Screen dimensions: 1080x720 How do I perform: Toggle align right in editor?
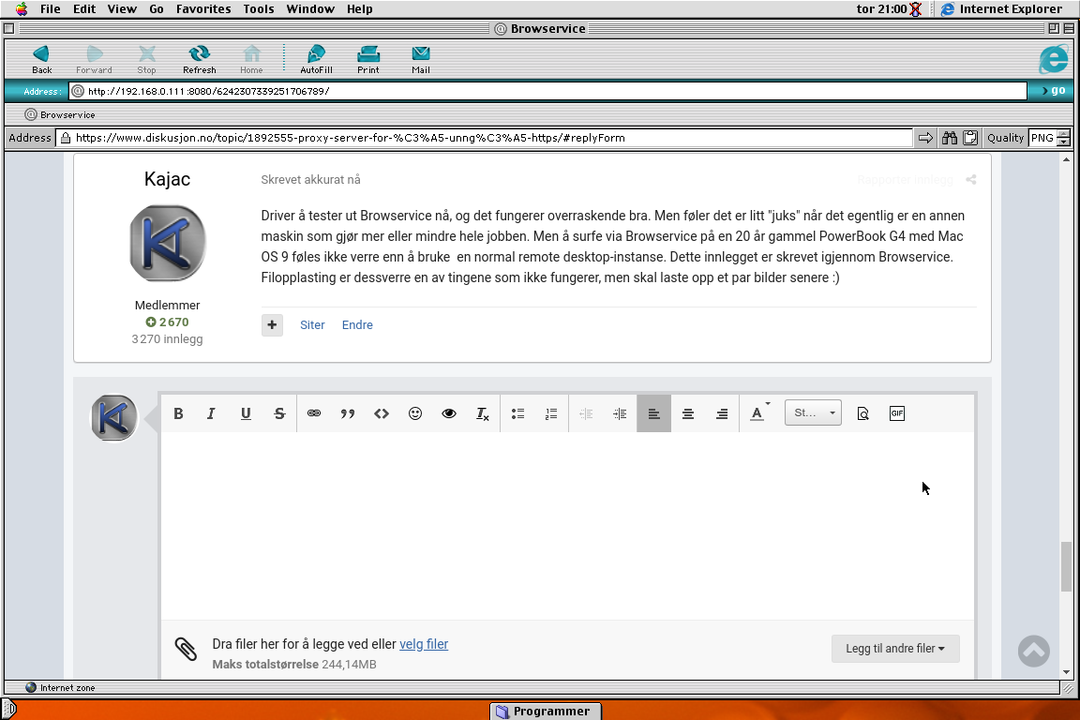(x=722, y=413)
